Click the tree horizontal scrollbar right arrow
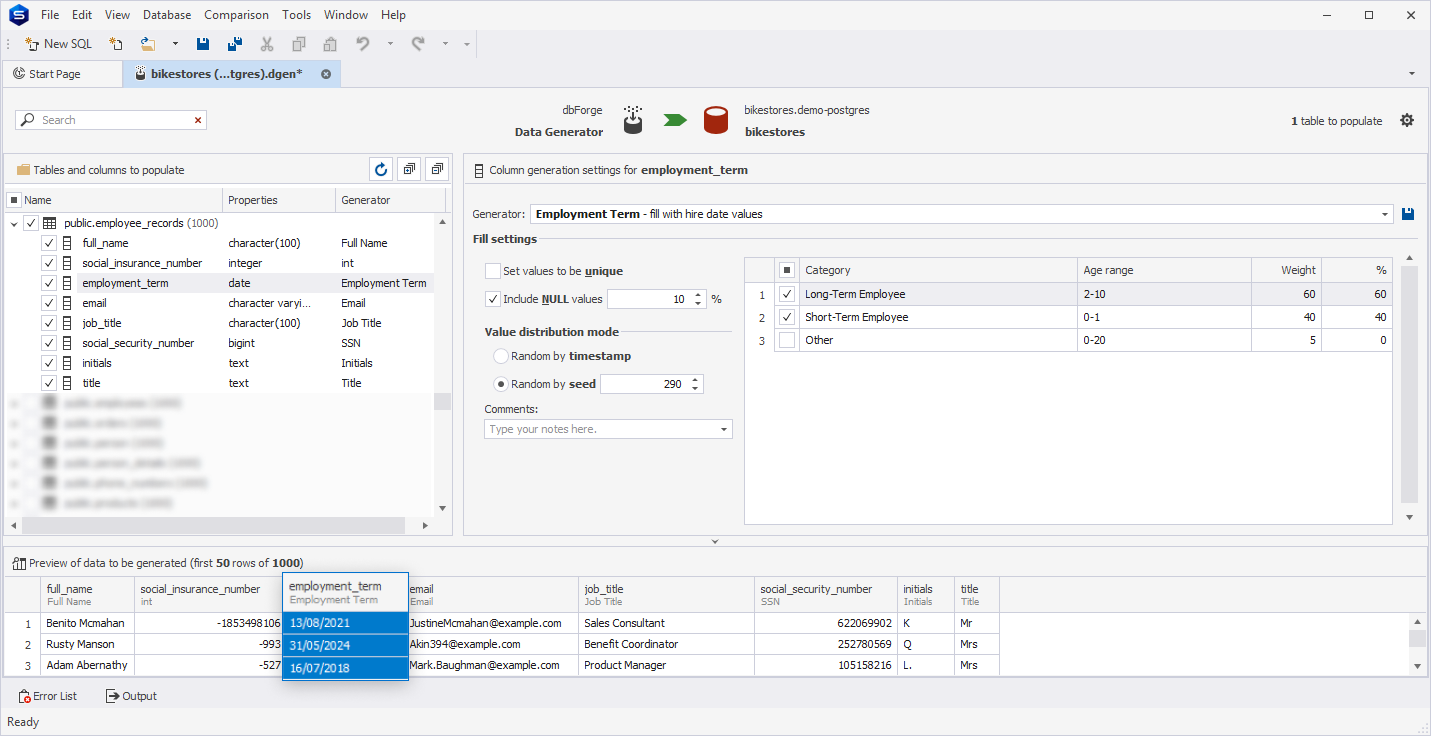This screenshot has height=736, width=1431. click(x=424, y=526)
